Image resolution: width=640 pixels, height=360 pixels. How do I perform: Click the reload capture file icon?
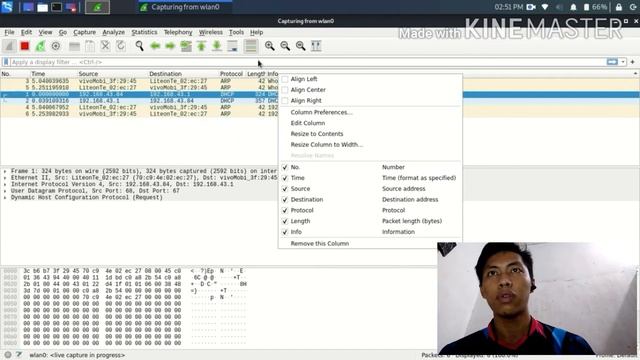121,46
